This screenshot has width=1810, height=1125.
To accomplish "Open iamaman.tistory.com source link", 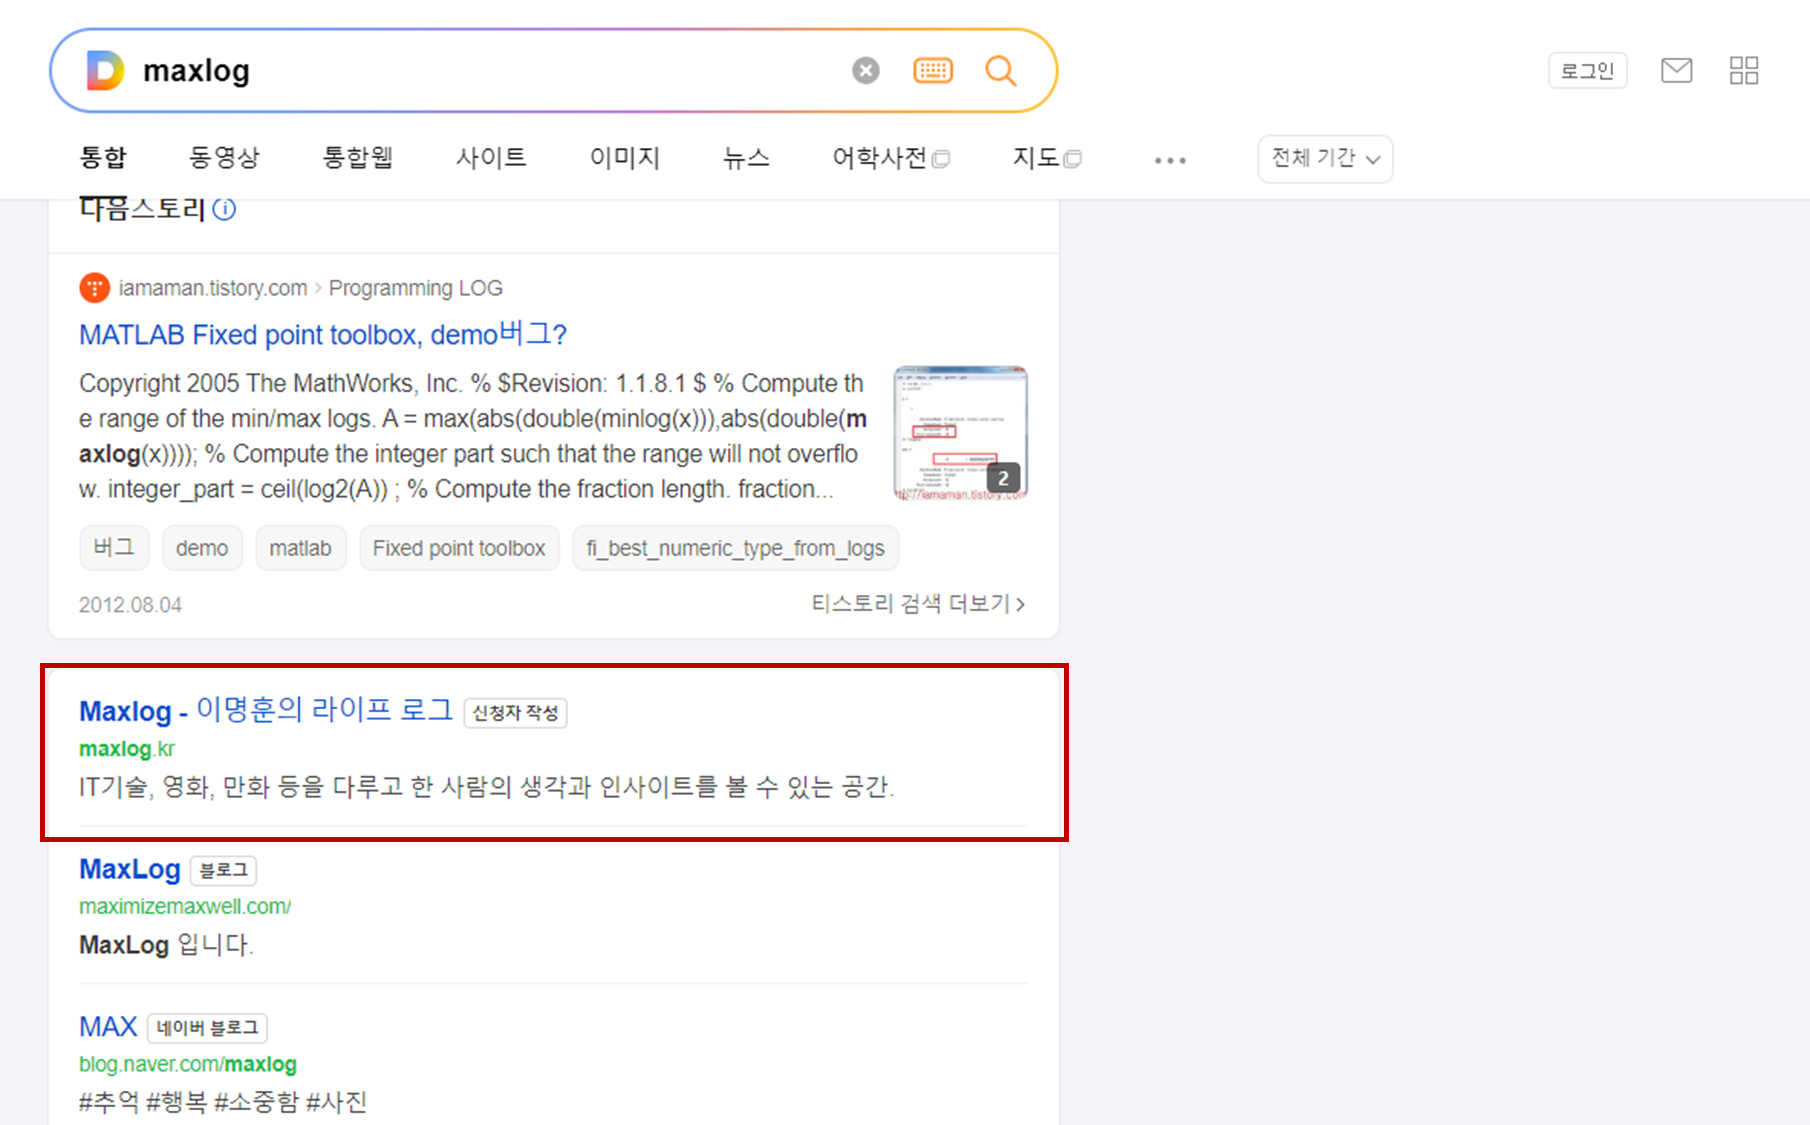I will point(212,288).
